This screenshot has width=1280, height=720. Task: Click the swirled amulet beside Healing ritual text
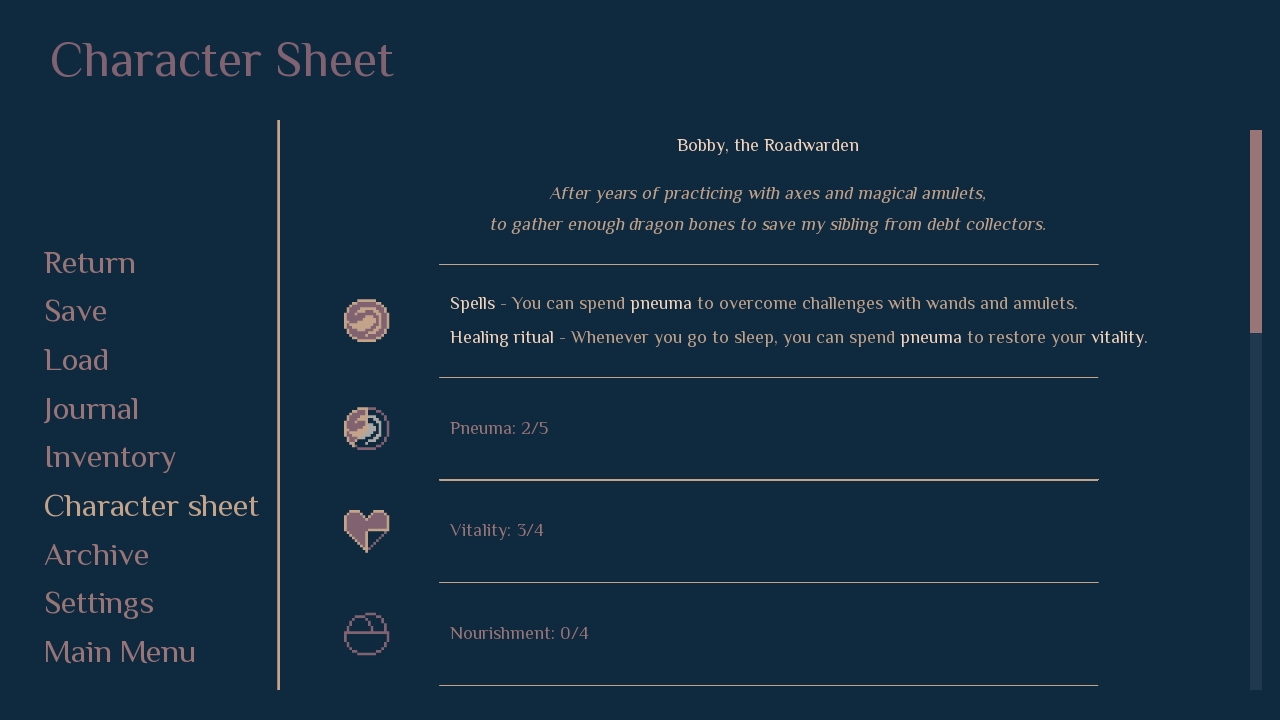click(x=366, y=320)
